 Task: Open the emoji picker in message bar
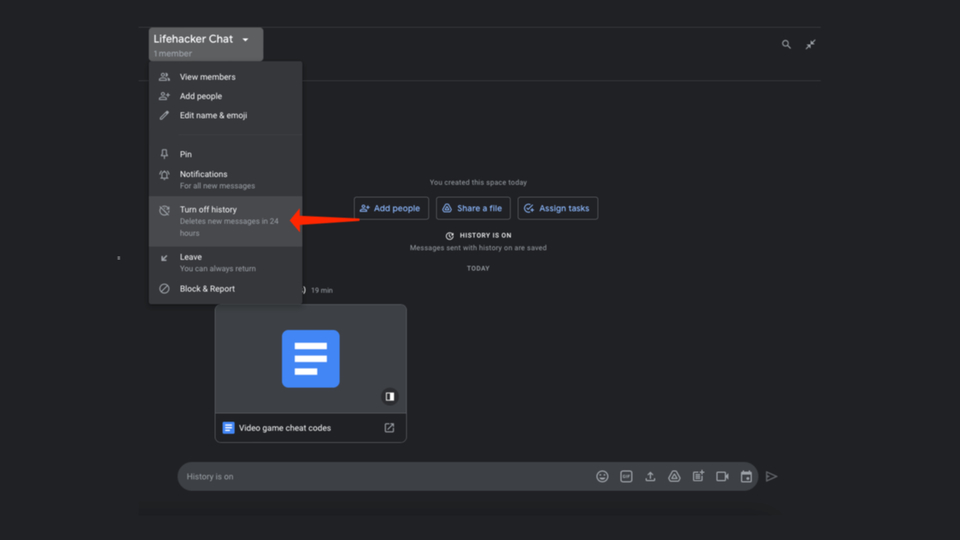pos(602,476)
